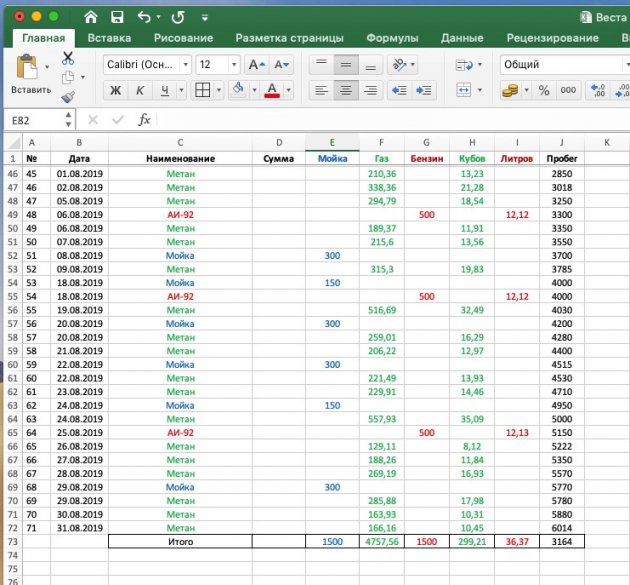
Task: Click the Name Box showing E82
Action: tap(38, 120)
